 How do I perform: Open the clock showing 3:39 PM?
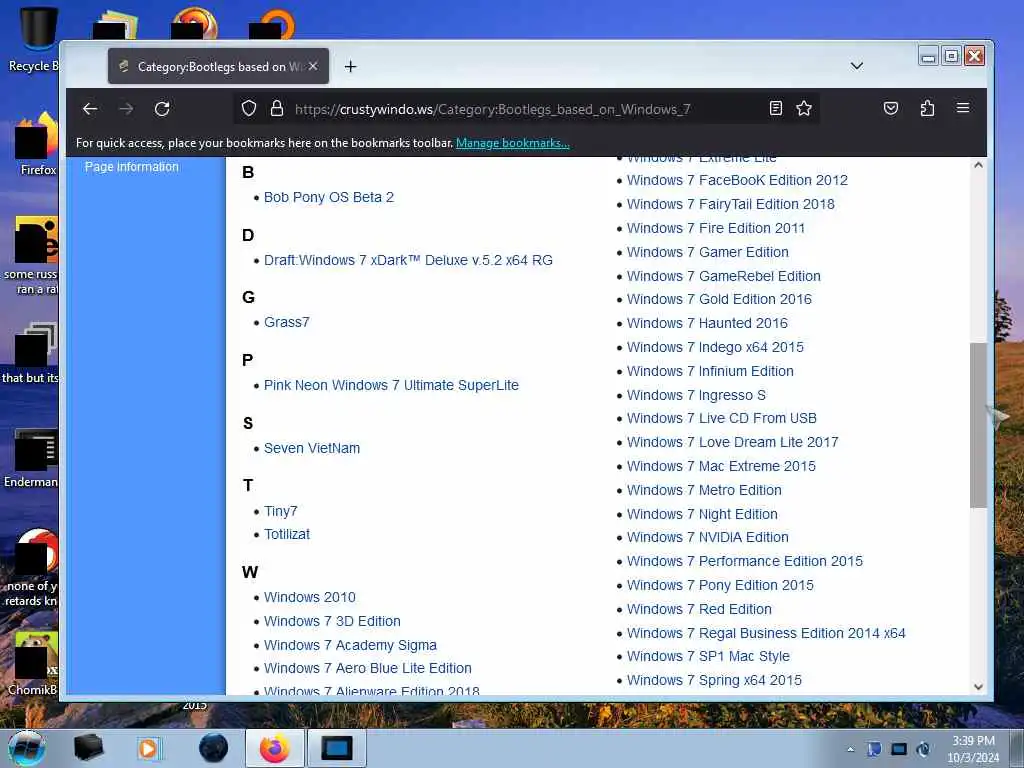(973, 749)
